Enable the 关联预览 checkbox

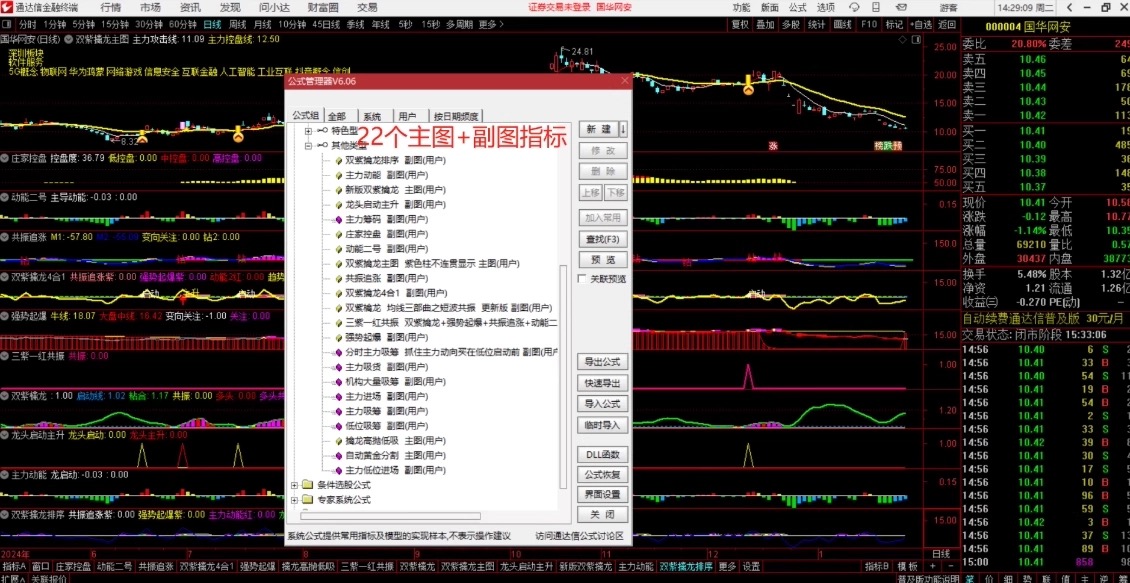tap(582, 278)
